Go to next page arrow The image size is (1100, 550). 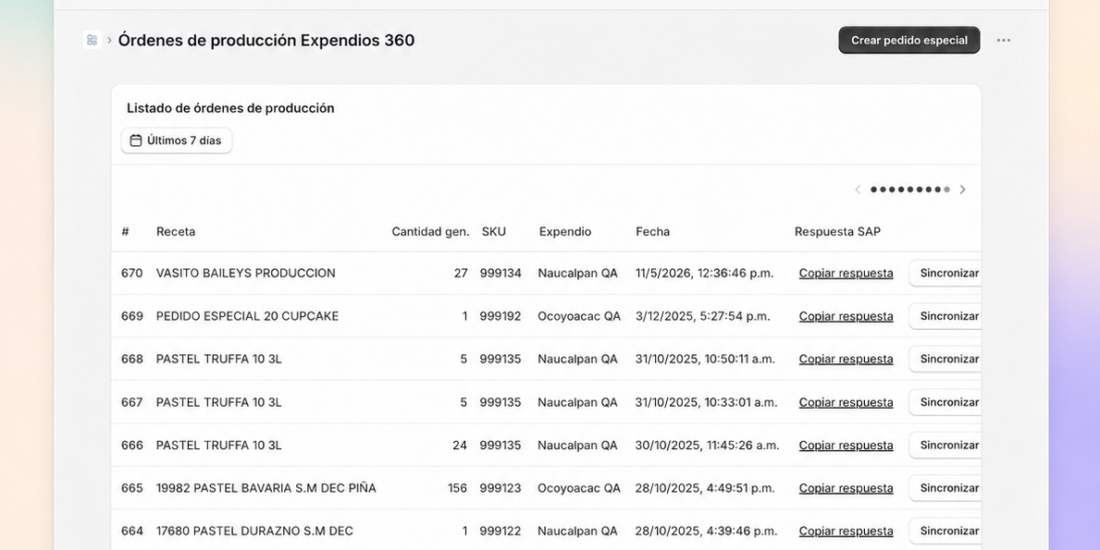click(962, 189)
